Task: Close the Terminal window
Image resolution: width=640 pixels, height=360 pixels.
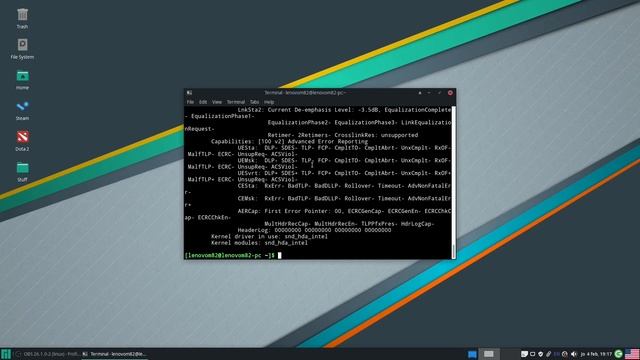Action: [x=450, y=93]
